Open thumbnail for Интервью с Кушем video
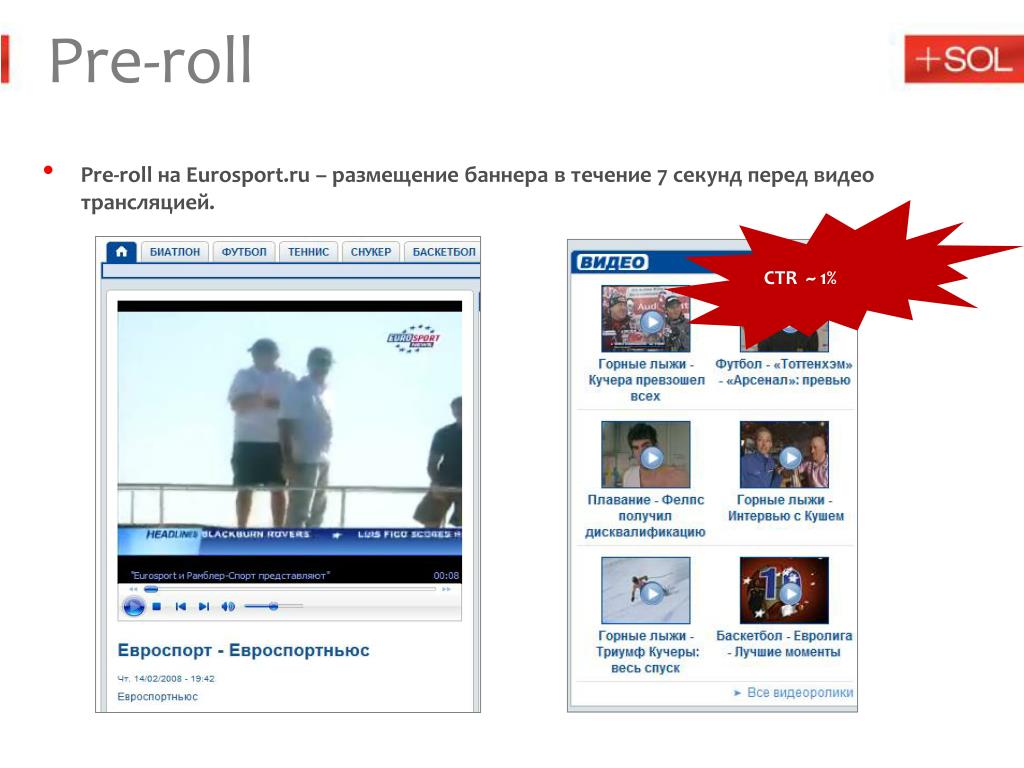Viewport: 1024px width, 768px height. pyautogui.click(x=784, y=455)
